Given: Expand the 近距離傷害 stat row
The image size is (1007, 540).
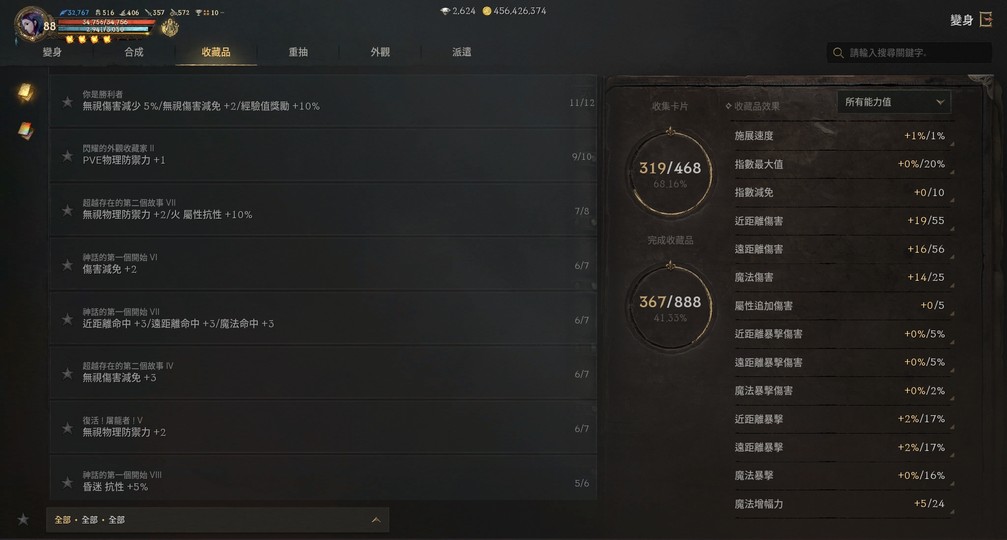Looking at the screenshot, I should click(843, 221).
